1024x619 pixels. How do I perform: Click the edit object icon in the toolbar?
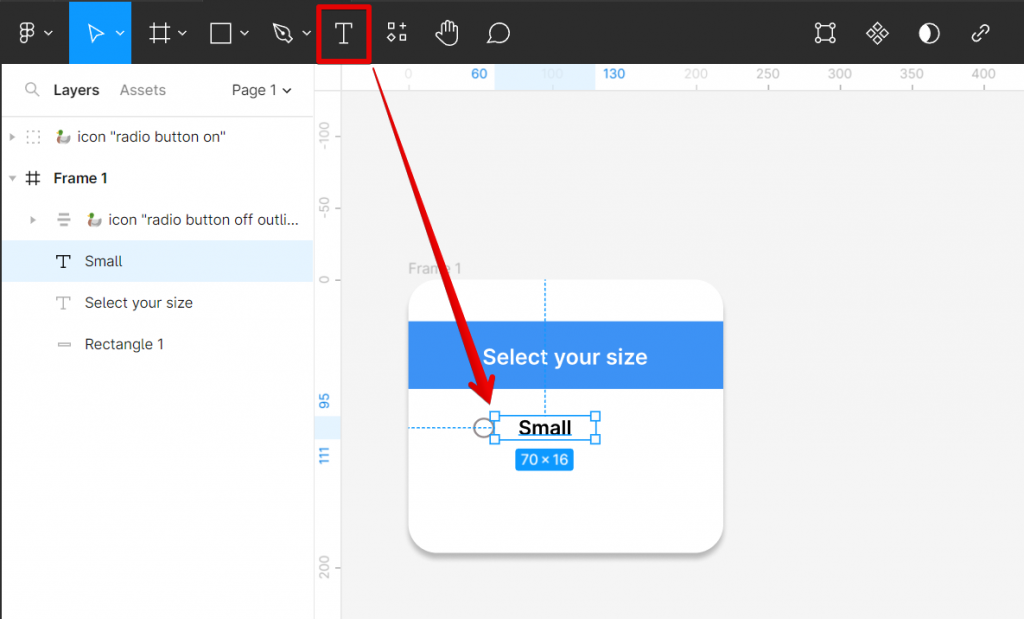point(824,33)
